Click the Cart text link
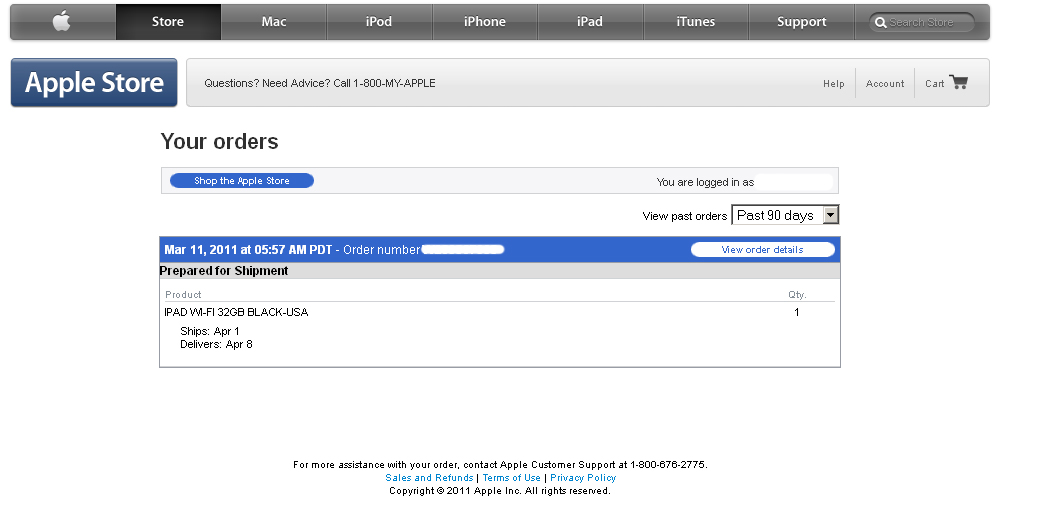 tap(934, 83)
